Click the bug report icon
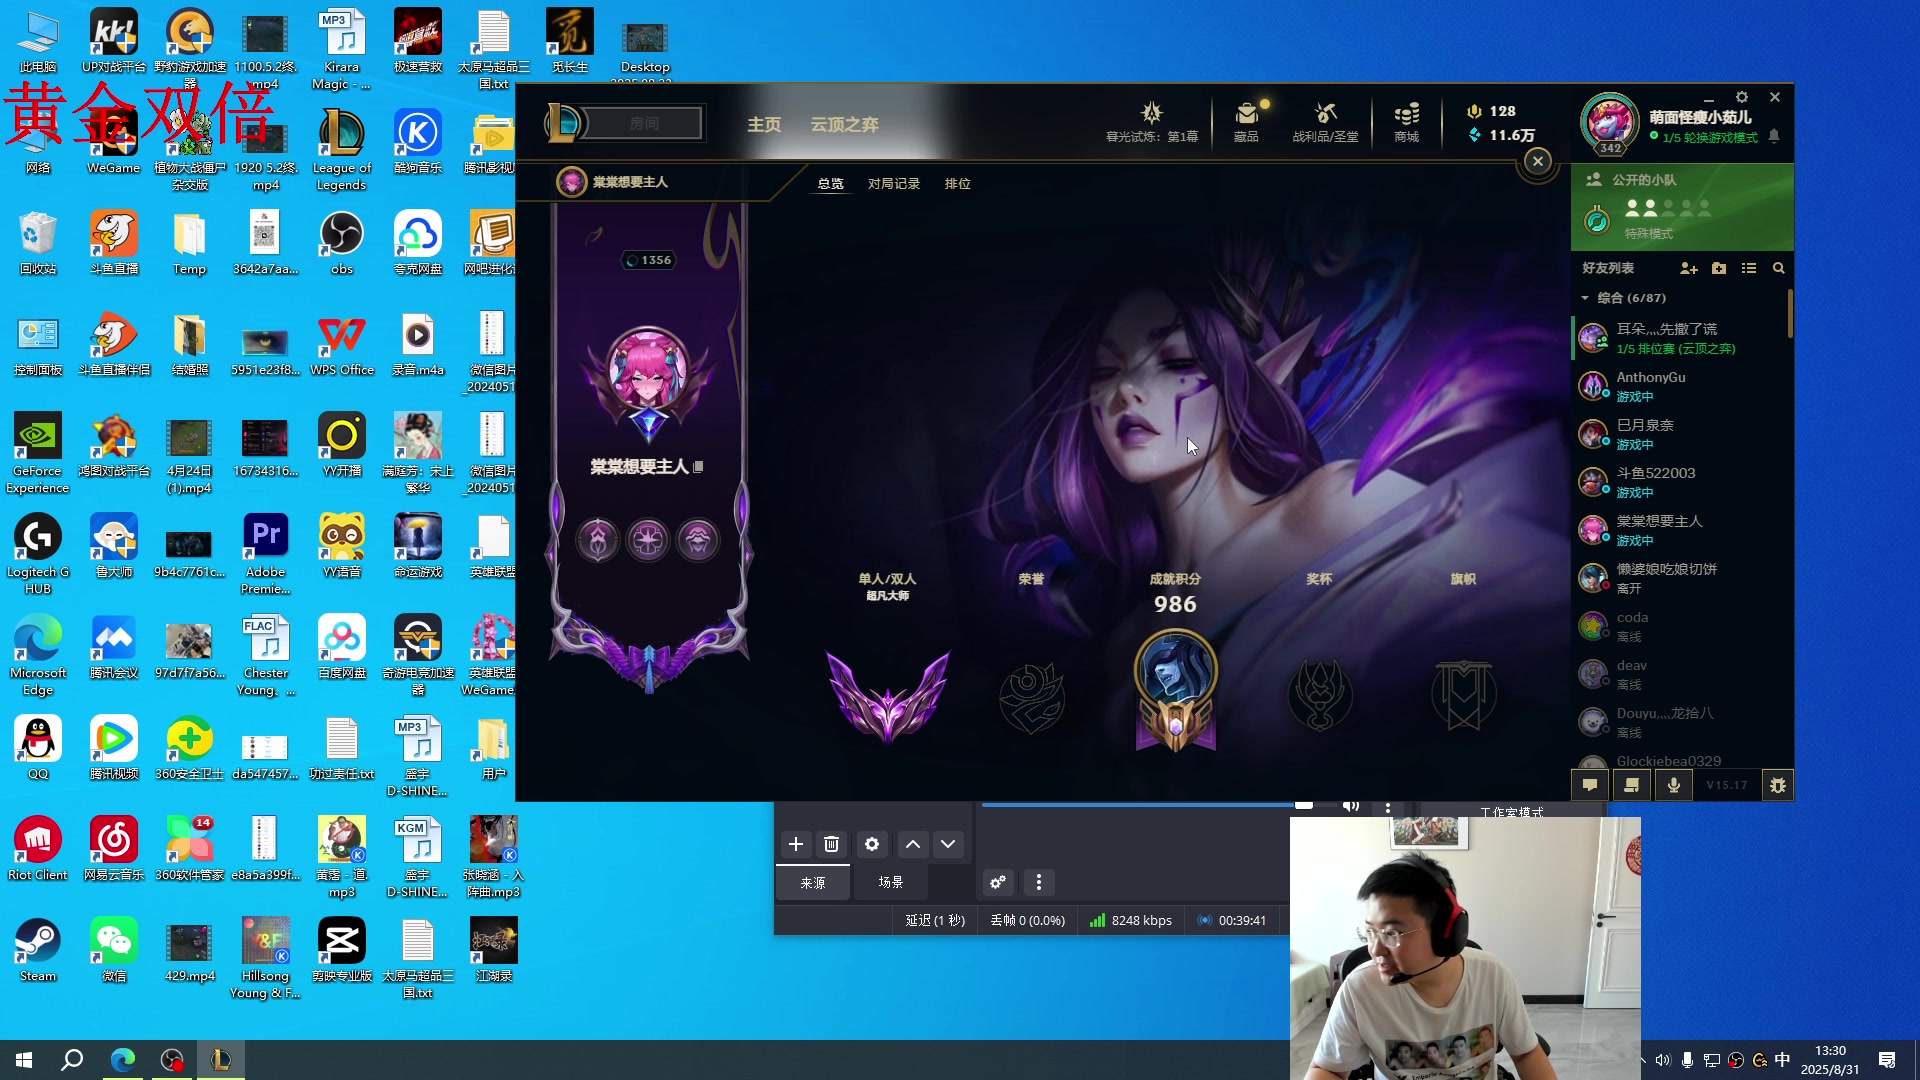 pyautogui.click(x=1777, y=785)
